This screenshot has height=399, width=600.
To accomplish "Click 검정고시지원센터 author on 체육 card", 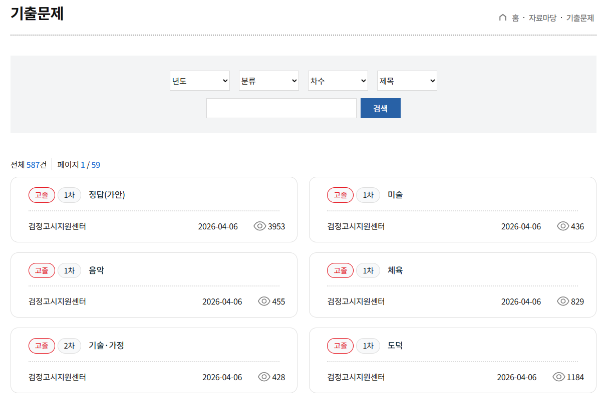I will click(356, 302).
